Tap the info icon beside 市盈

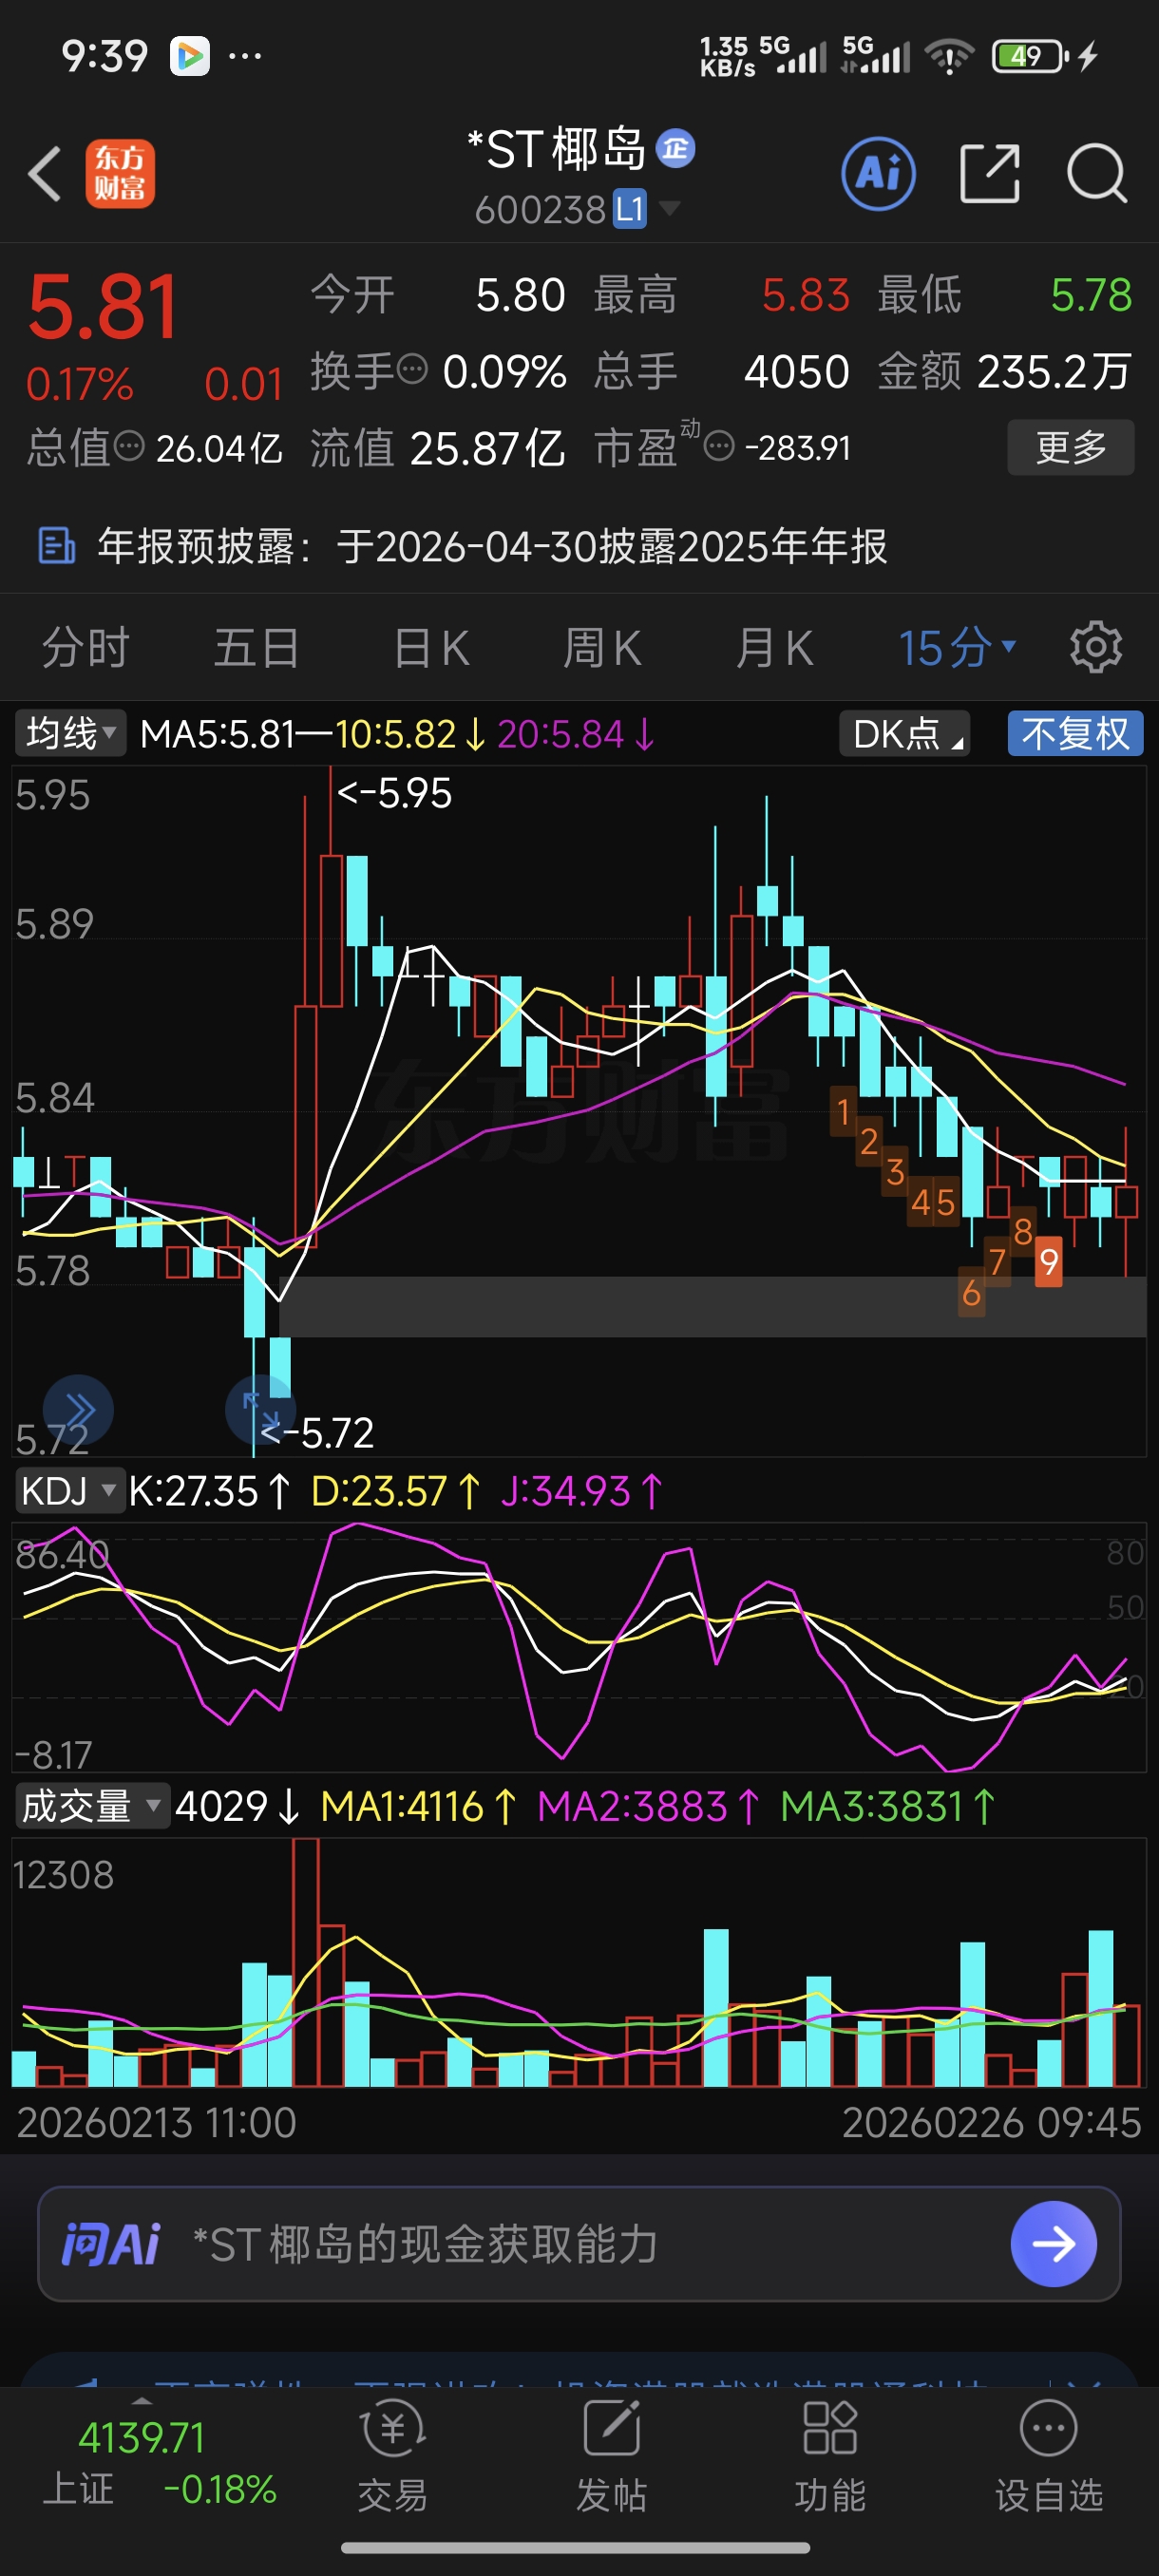pyautogui.click(x=719, y=445)
